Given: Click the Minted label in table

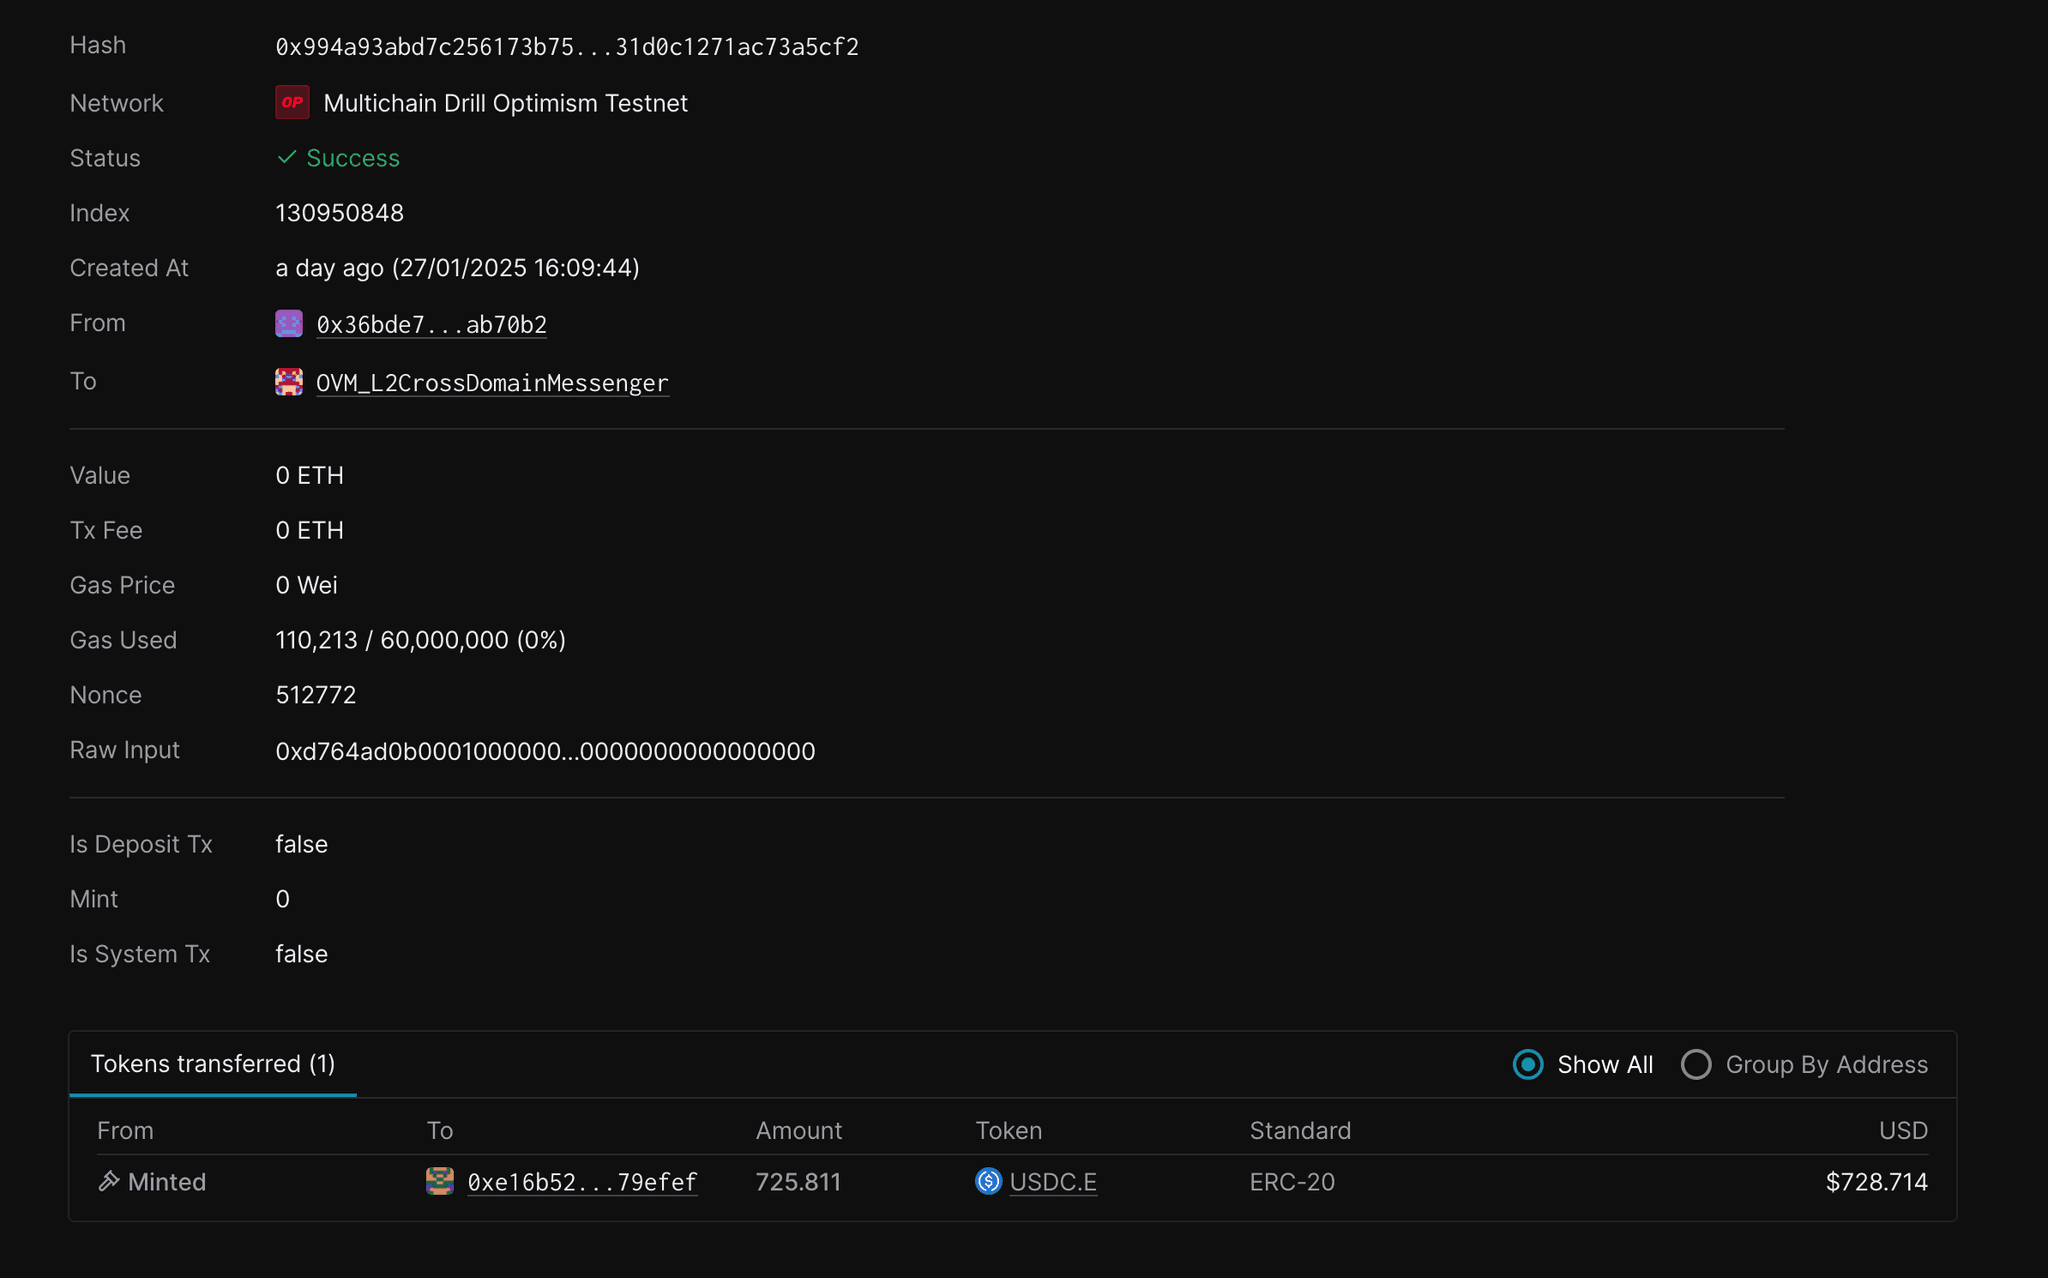Looking at the screenshot, I should (x=167, y=1182).
